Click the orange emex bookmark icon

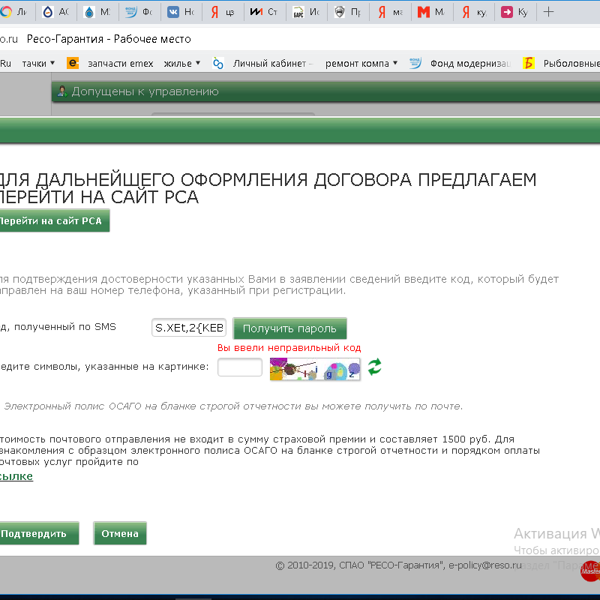coord(73,63)
